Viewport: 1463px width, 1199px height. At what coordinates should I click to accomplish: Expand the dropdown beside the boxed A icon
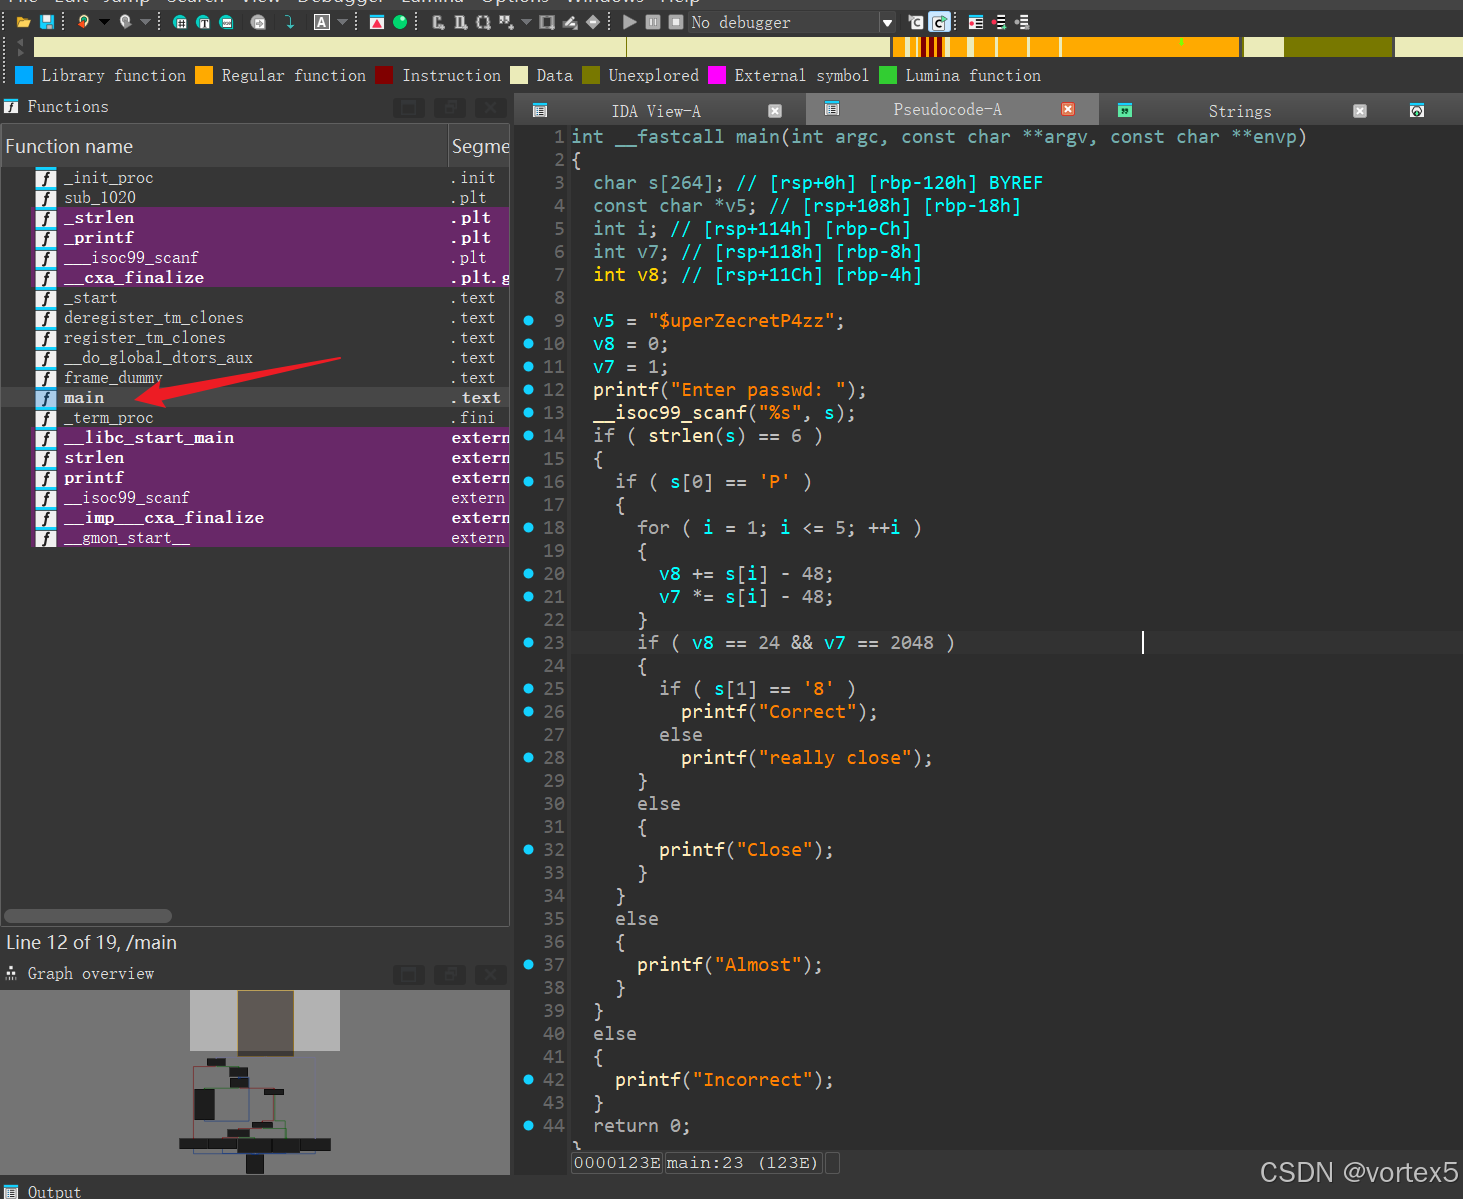(x=342, y=22)
